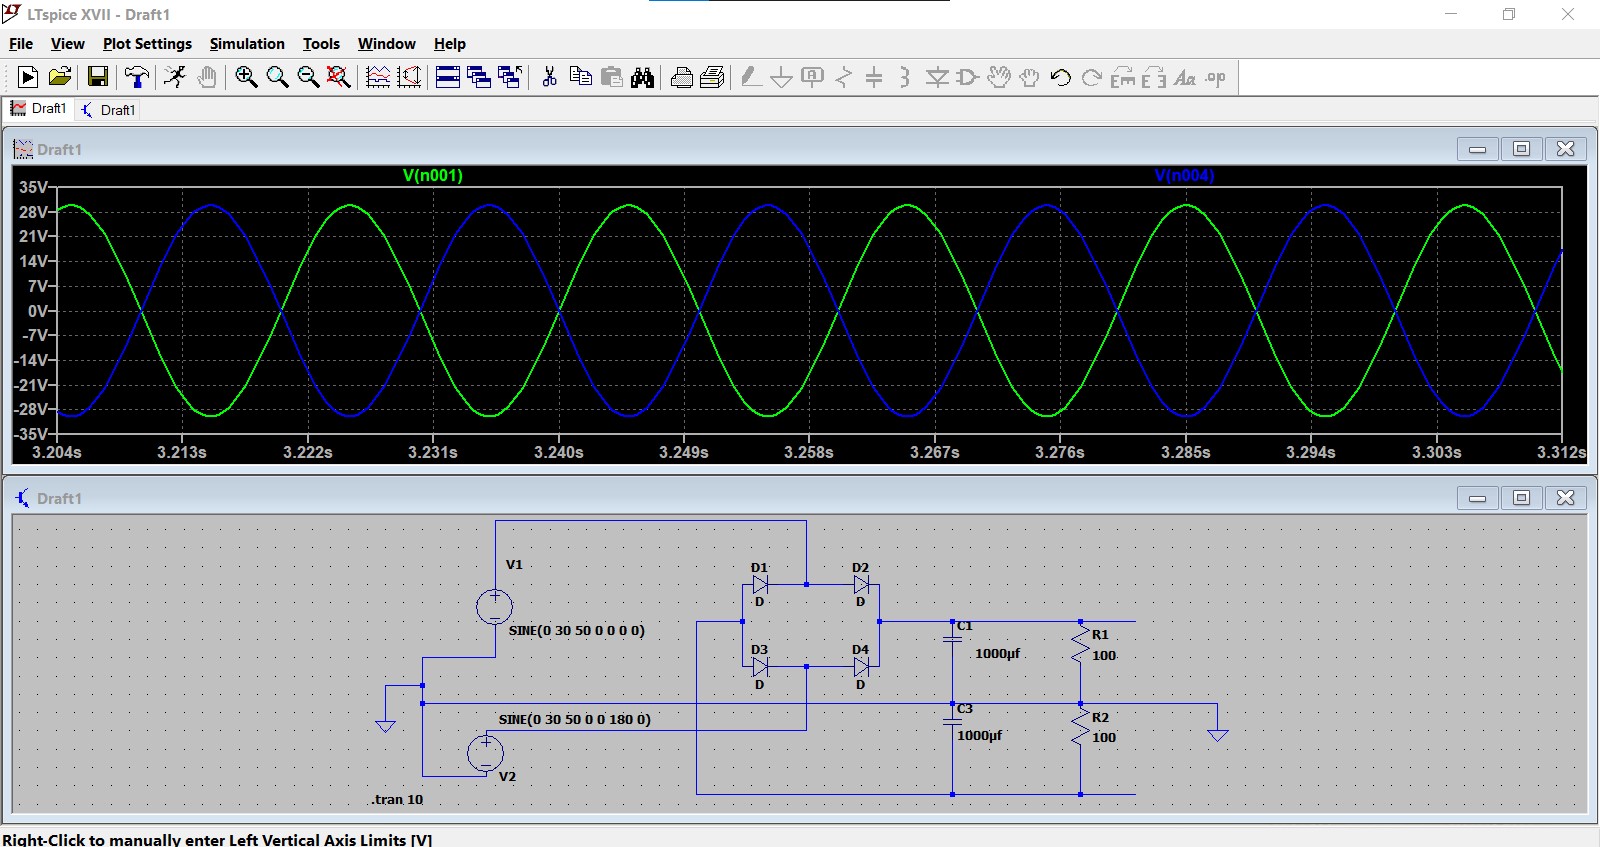Click the New Schematic toolbar icon
The height and width of the screenshot is (847, 1600).
pyautogui.click(x=28, y=77)
